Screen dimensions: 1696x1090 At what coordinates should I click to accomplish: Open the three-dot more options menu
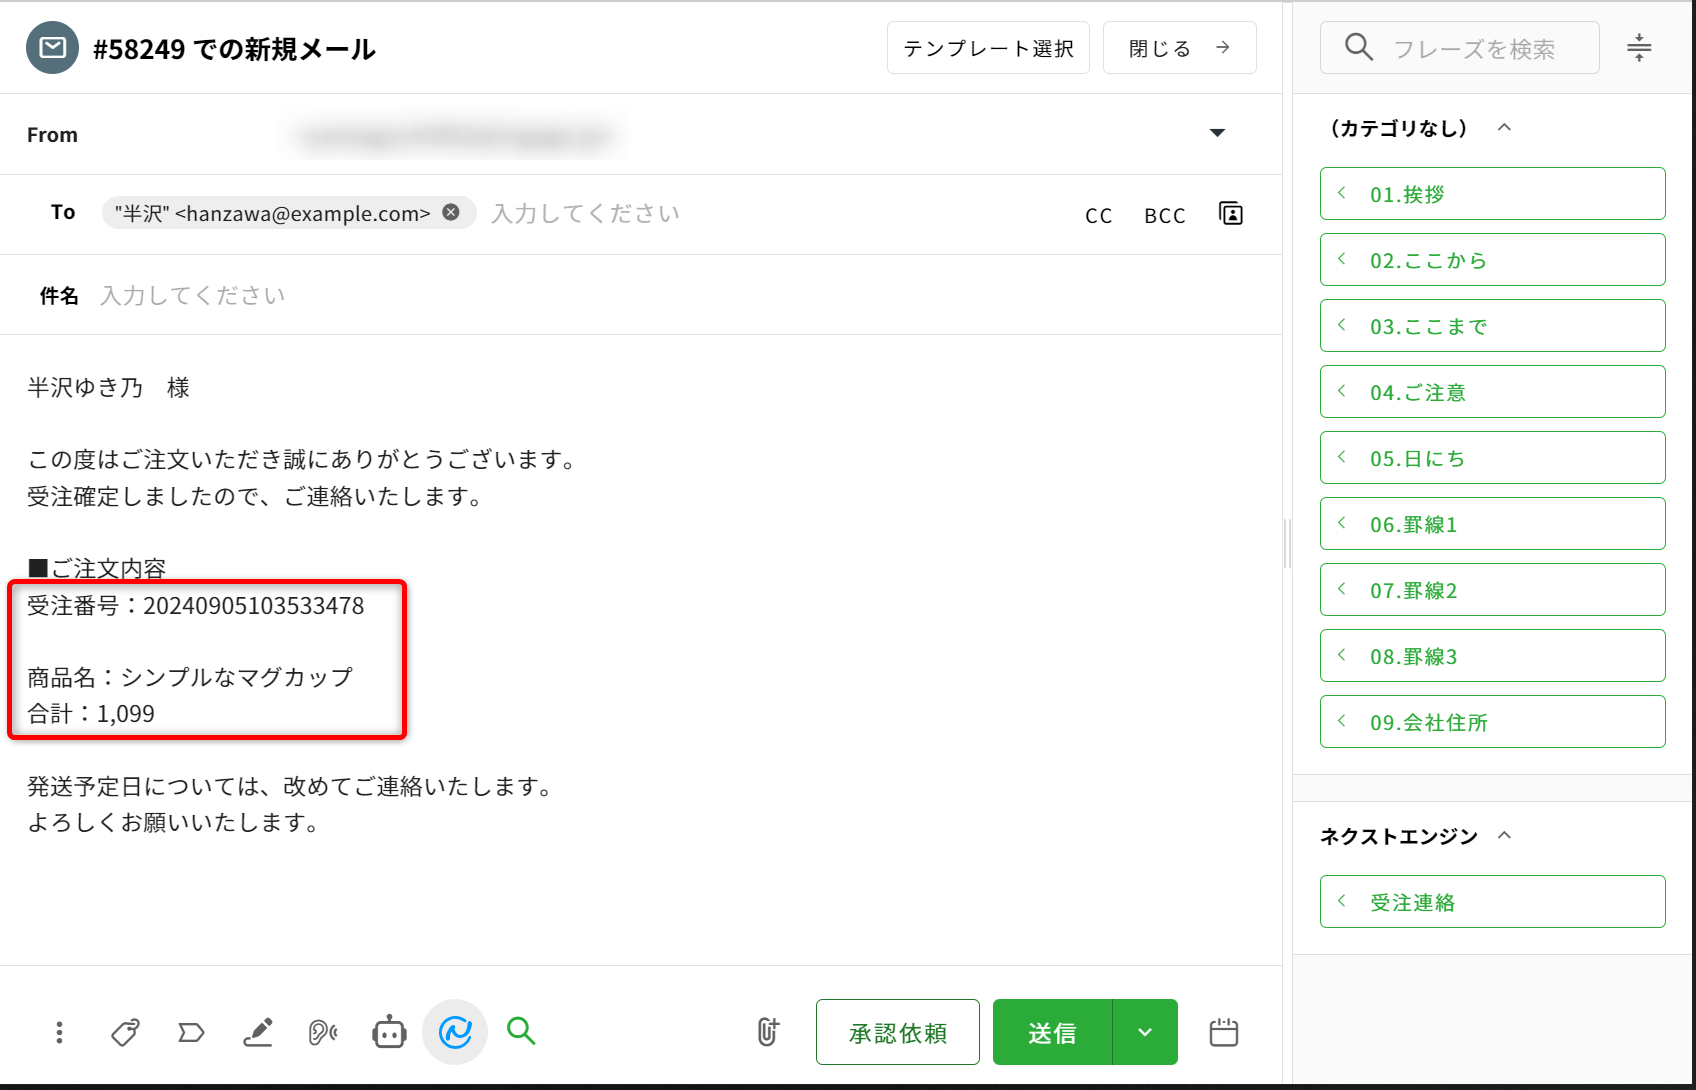tap(60, 1032)
